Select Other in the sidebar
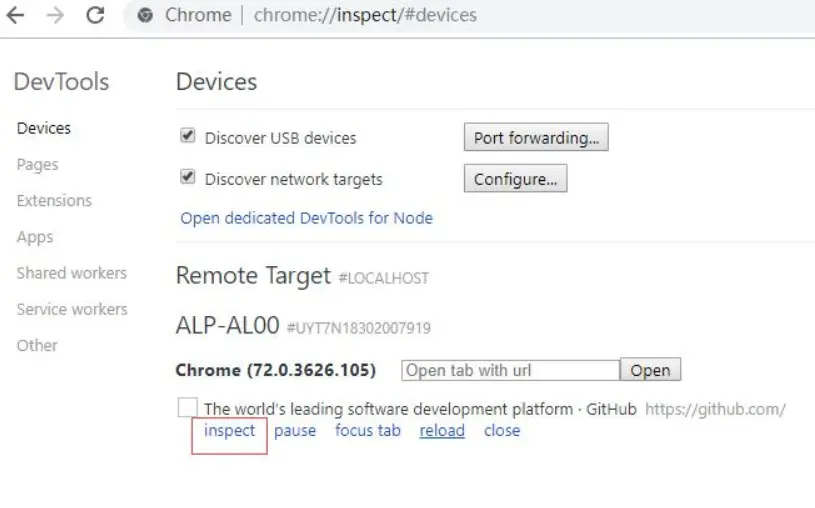Image resolution: width=815 pixels, height=508 pixels. tap(37, 345)
